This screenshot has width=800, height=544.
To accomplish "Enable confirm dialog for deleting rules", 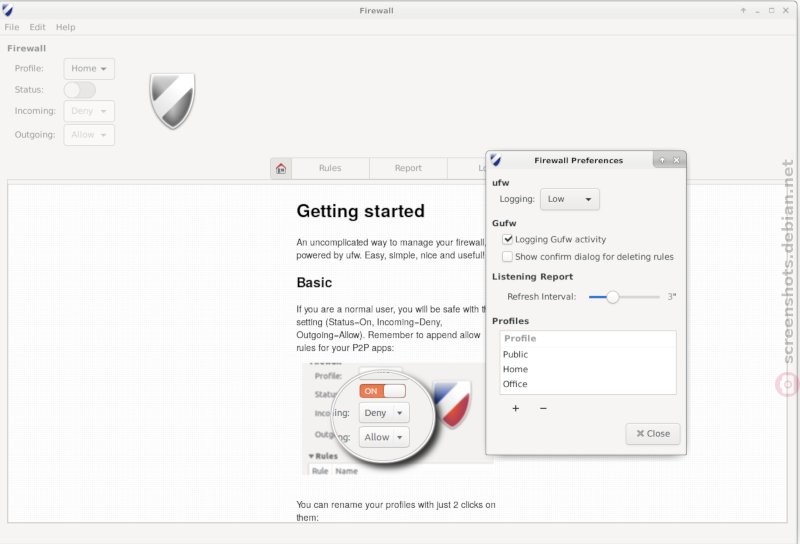I will click(x=508, y=256).
